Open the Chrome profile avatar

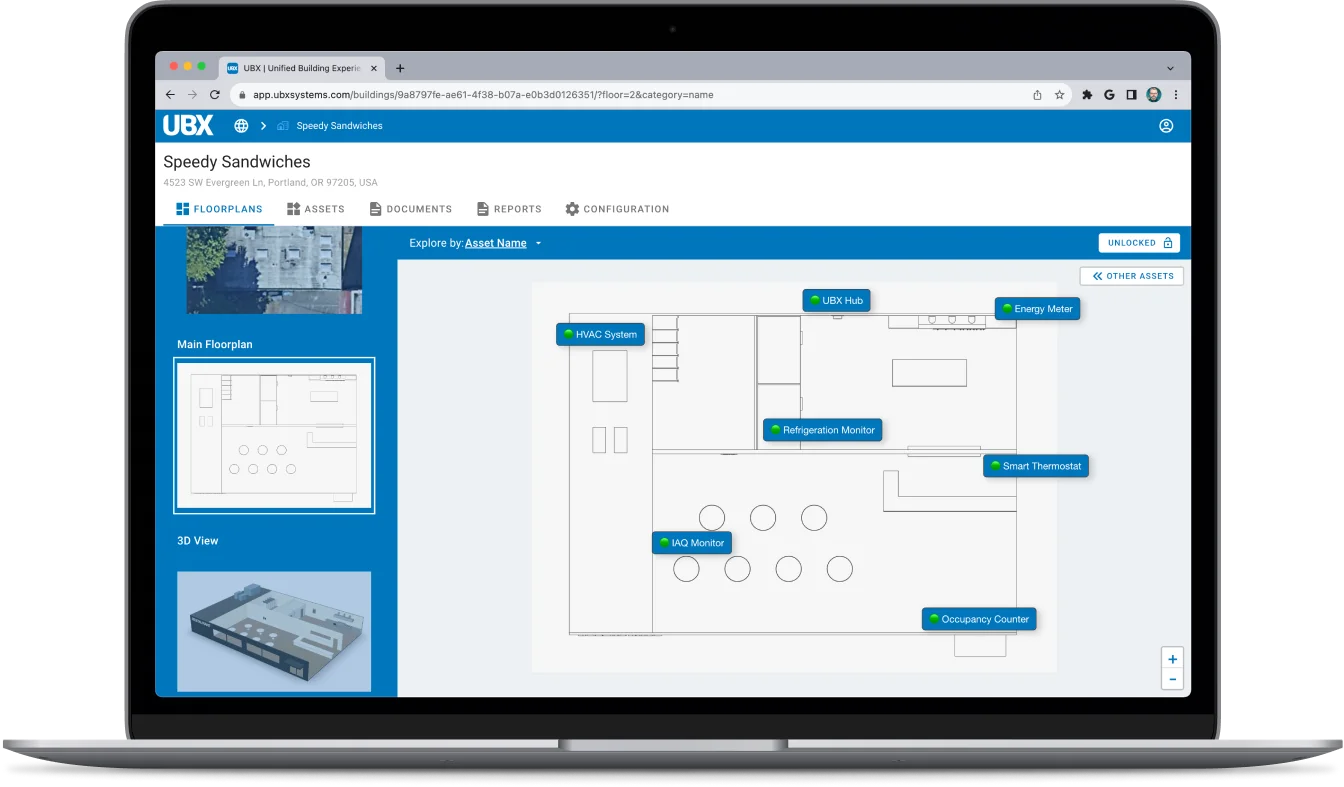coord(1153,95)
